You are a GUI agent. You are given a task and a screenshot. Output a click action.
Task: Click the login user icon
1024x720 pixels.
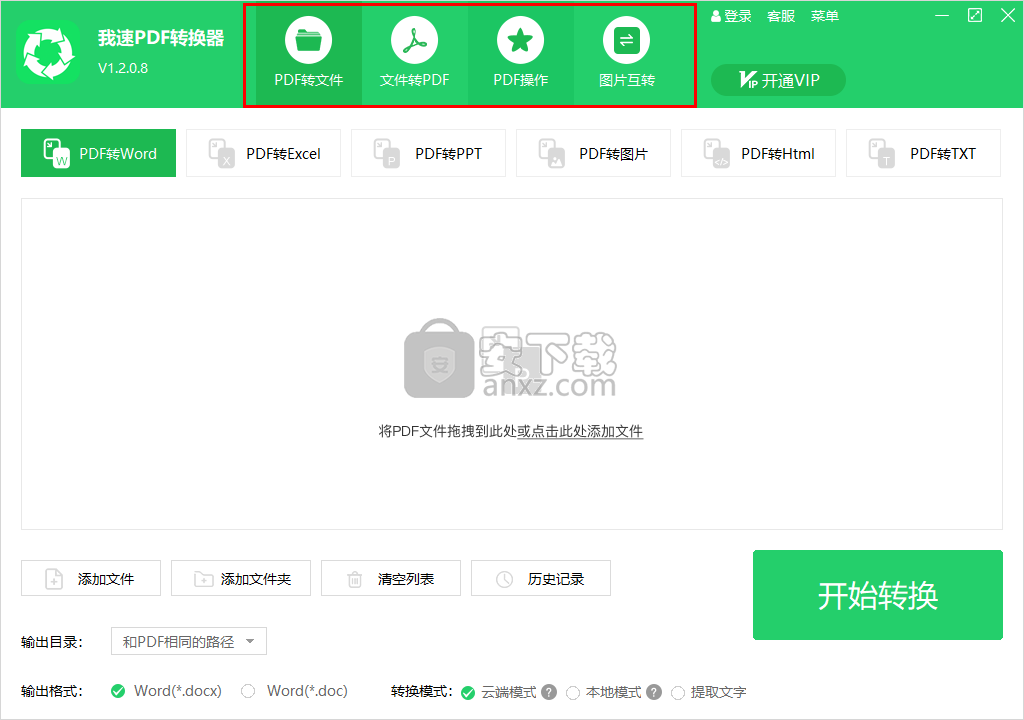click(x=716, y=16)
